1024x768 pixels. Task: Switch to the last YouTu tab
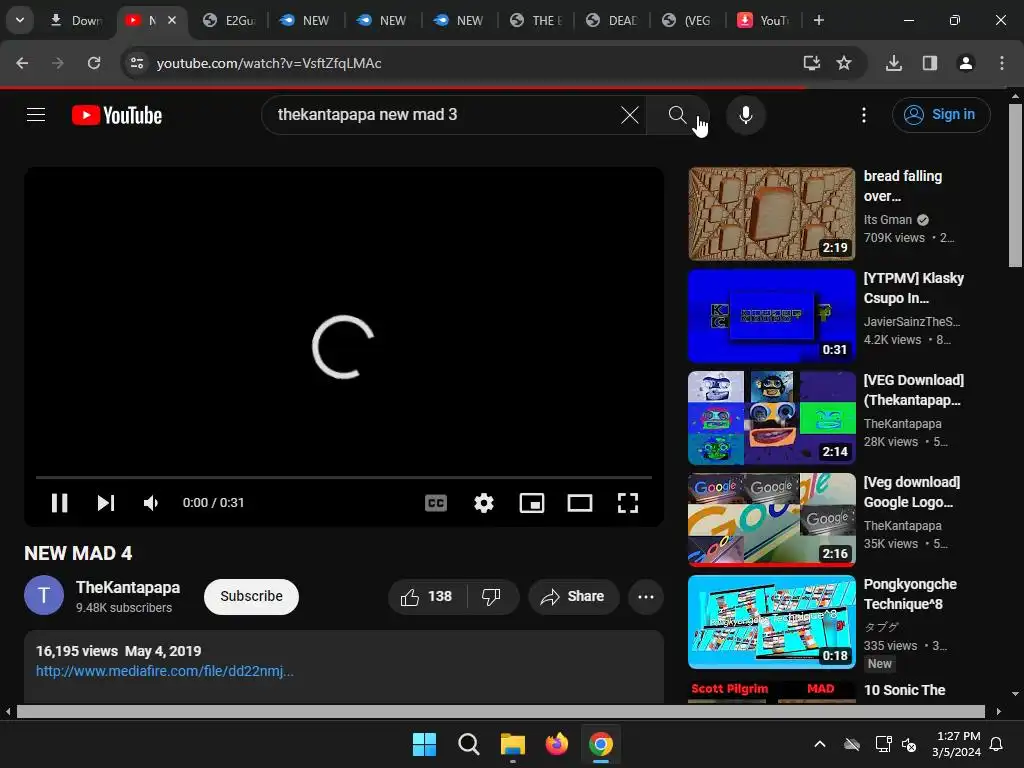pyautogui.click(x=765, y=20)
